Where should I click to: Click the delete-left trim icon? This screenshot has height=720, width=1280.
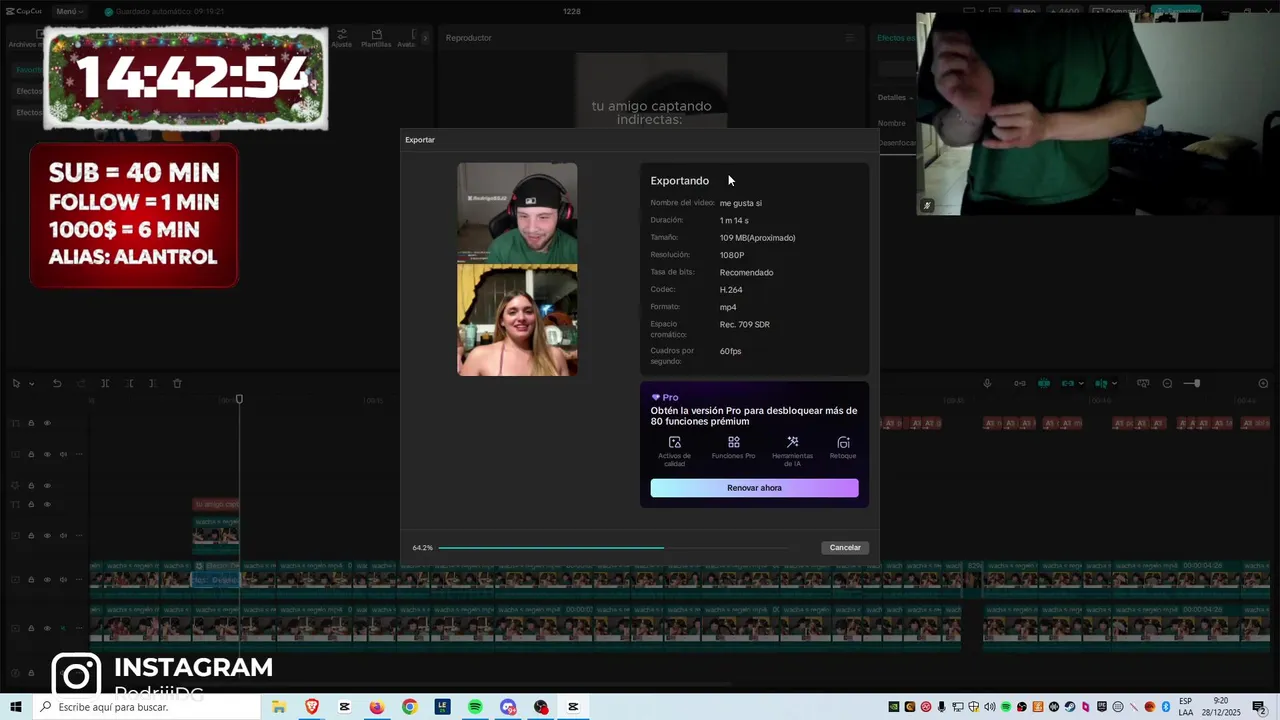point(128,384)
